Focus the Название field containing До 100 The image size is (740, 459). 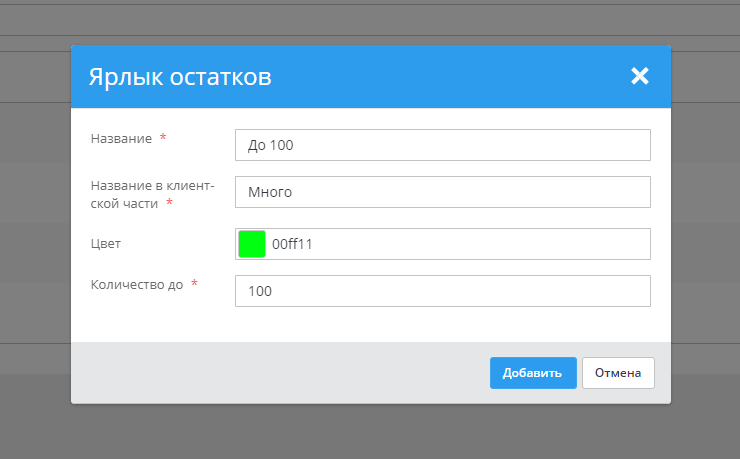[442, 145]
